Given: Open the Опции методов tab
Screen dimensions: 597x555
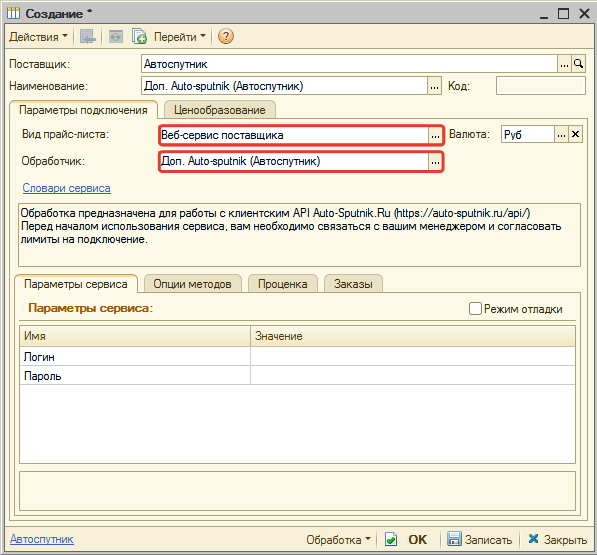Looking at the screenshot, I should pos(192,284).
